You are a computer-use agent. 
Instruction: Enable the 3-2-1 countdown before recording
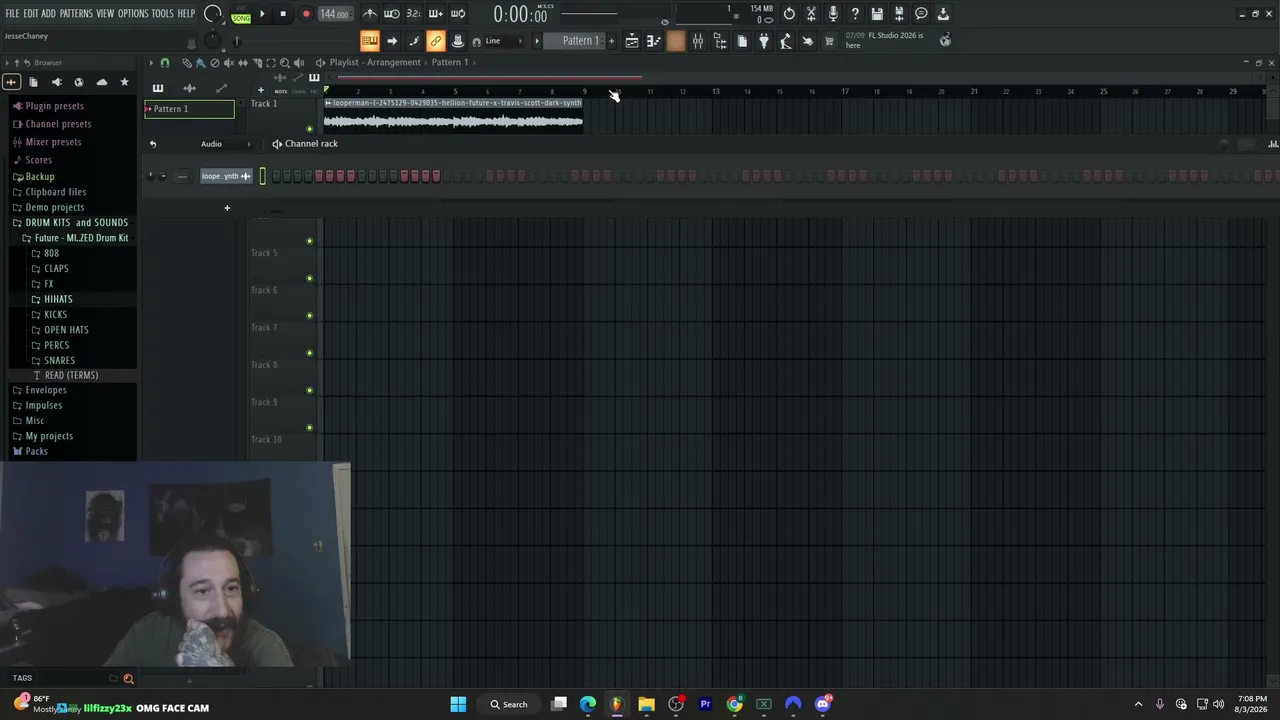point(413,14)
